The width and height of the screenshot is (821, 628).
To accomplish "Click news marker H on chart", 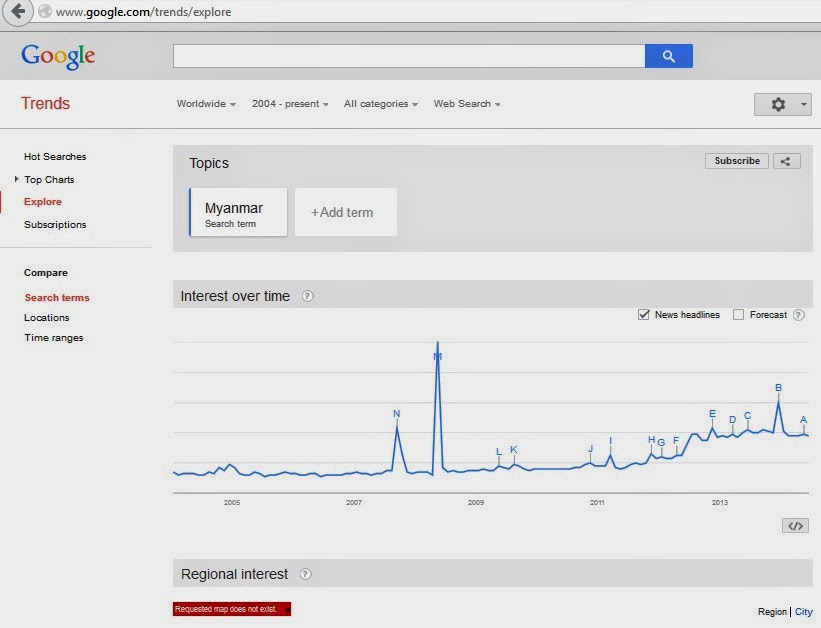I will 652,439.
